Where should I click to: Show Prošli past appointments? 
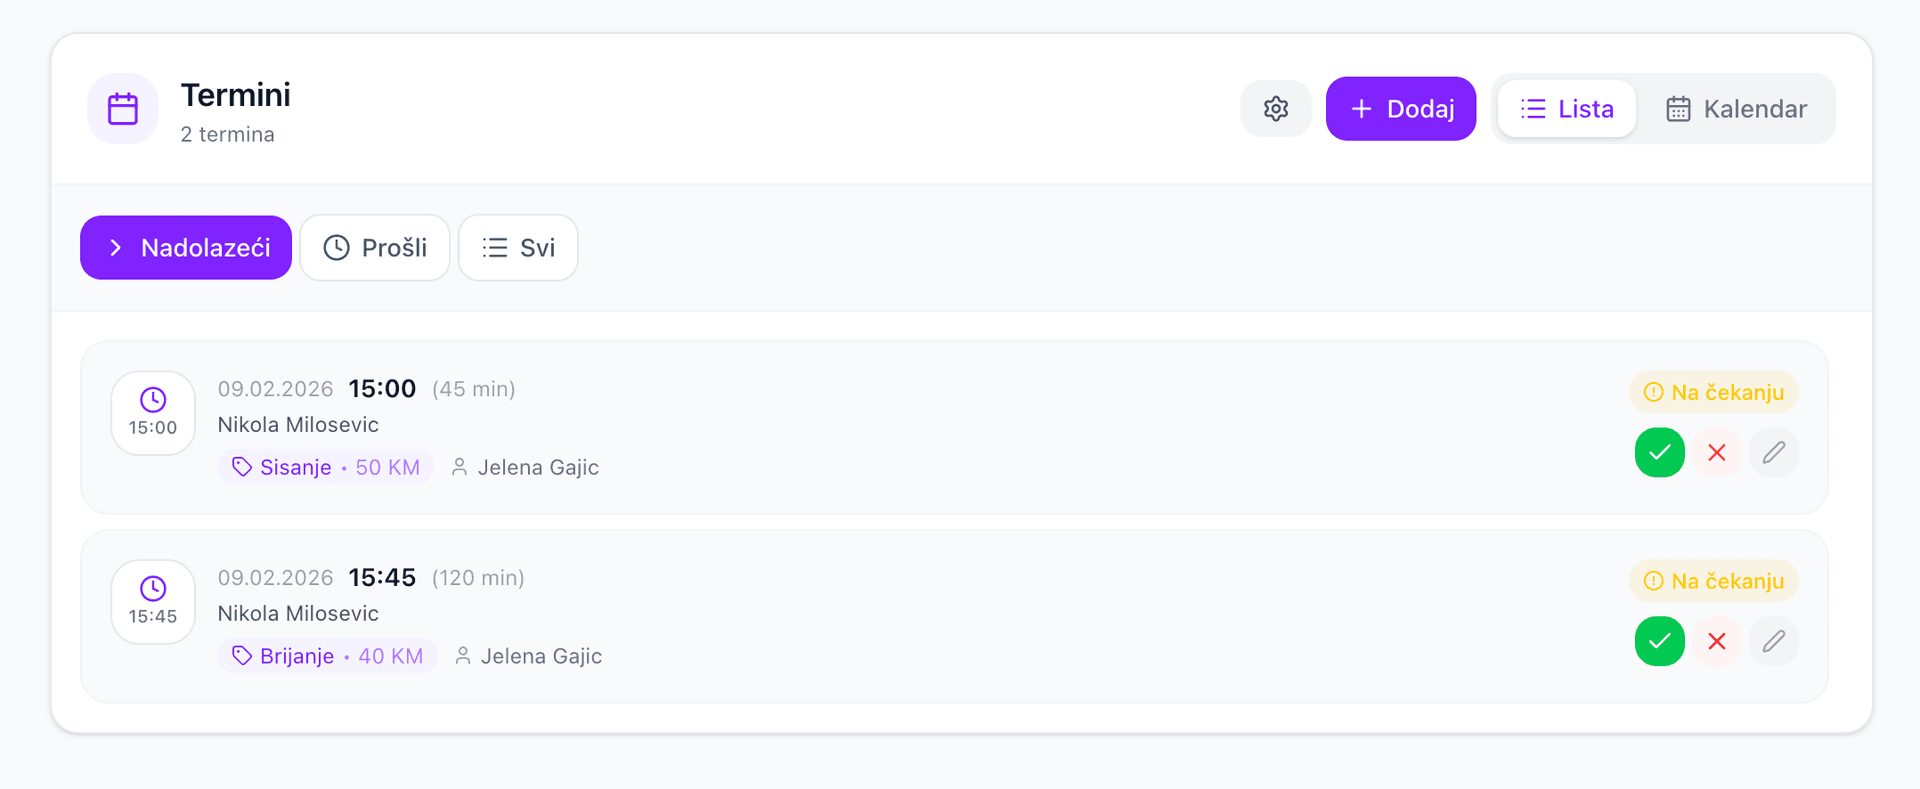375,248
